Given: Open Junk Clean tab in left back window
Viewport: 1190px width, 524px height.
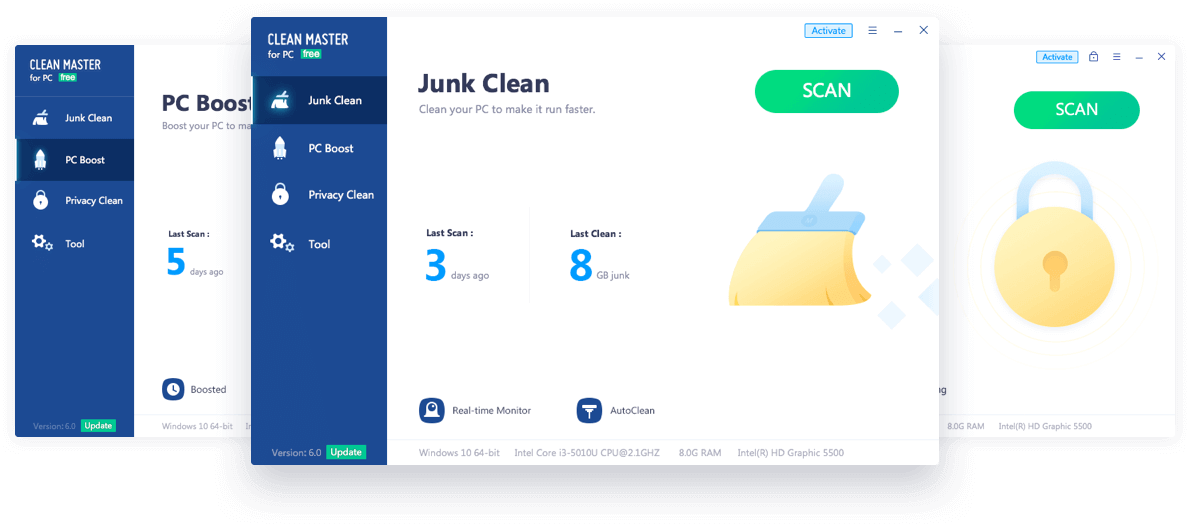Looking at the screenshot, I should (x=88, y=118).
